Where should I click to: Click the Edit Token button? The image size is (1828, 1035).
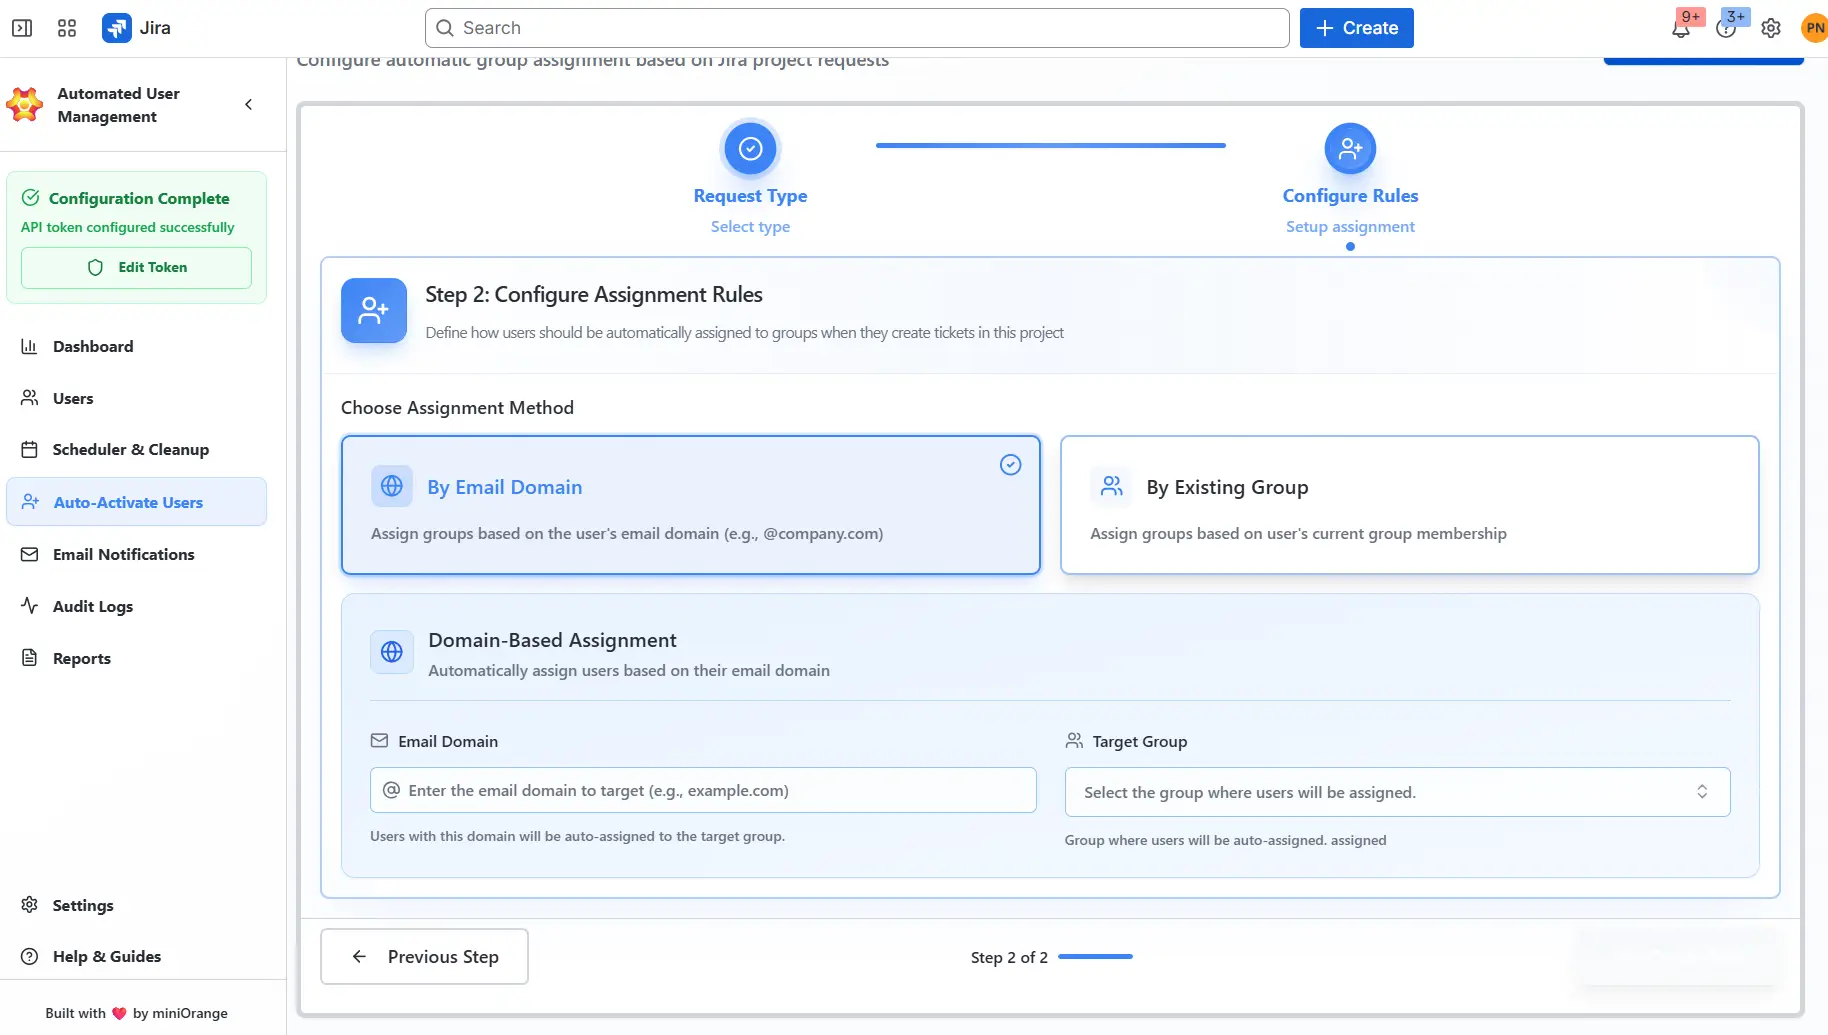[x=136, y=268]
